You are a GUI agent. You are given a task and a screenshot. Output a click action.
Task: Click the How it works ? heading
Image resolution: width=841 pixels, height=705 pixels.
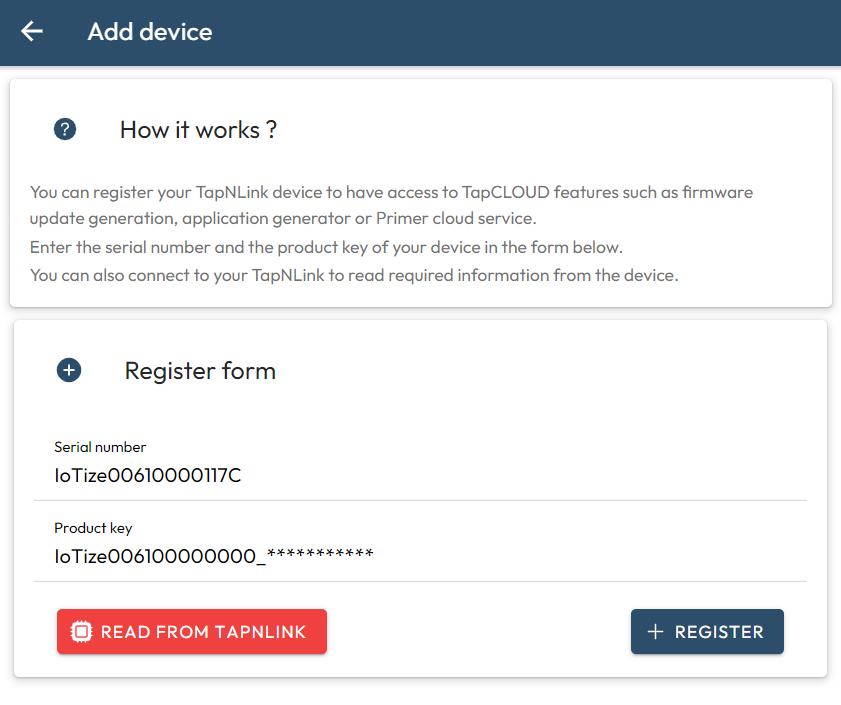click(x=198, y=130)
